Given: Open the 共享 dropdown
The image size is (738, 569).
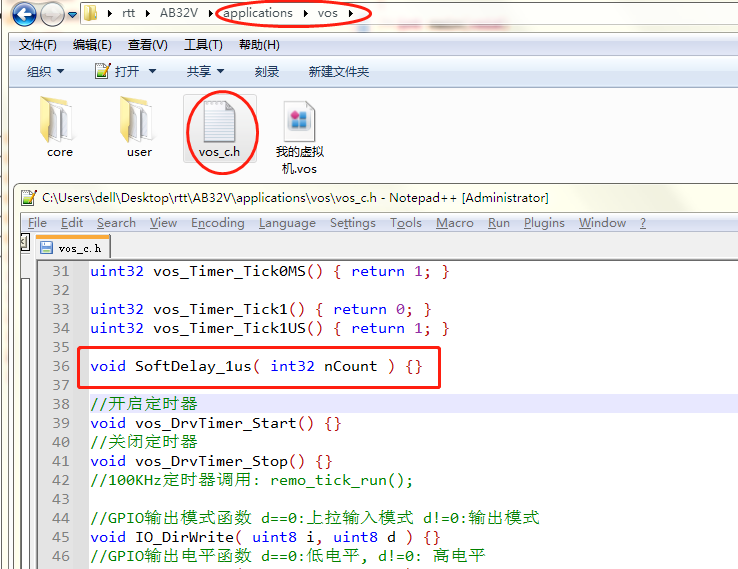Looking at the screenshot, I should point(205,72).
